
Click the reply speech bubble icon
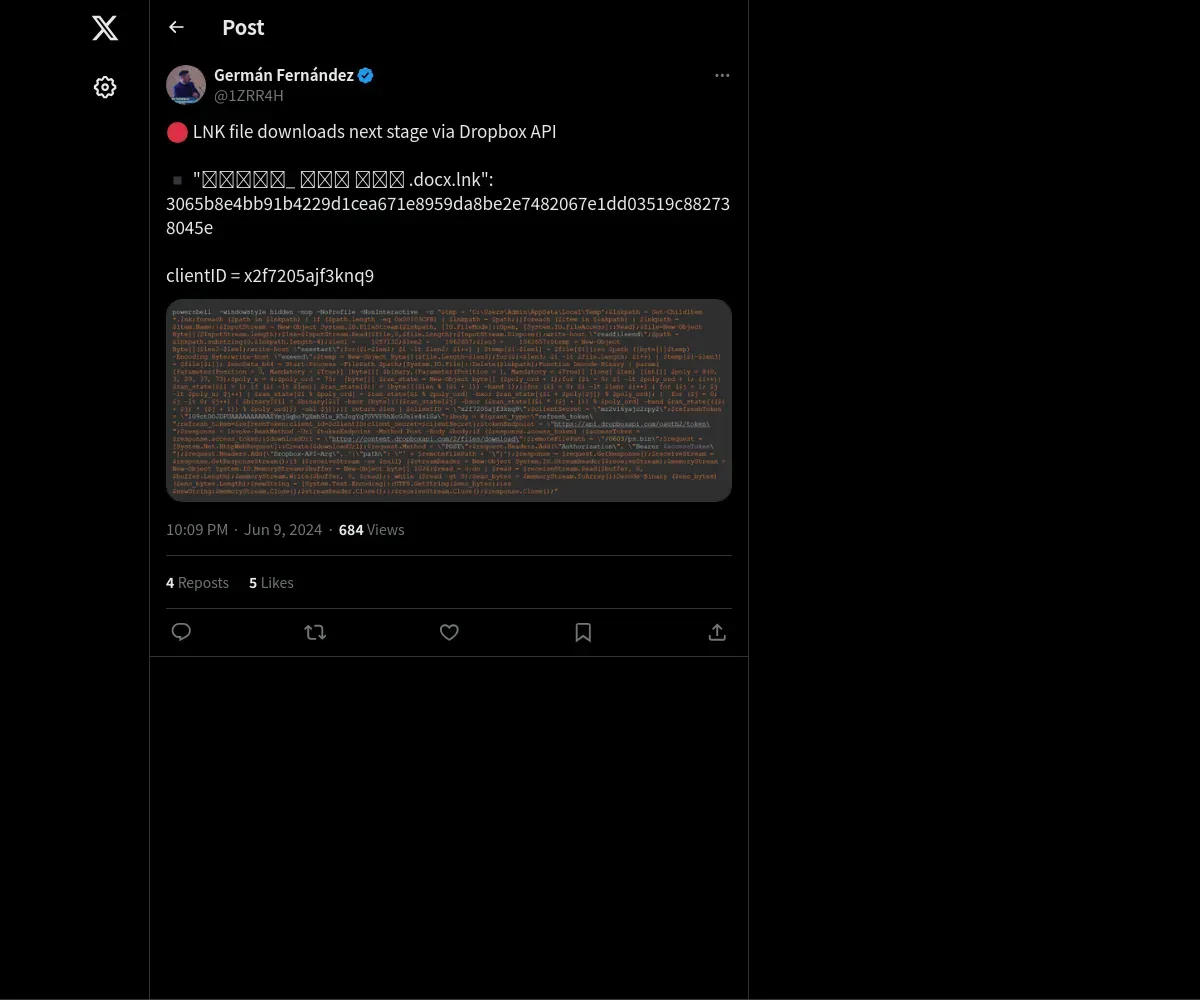[181, 632]
